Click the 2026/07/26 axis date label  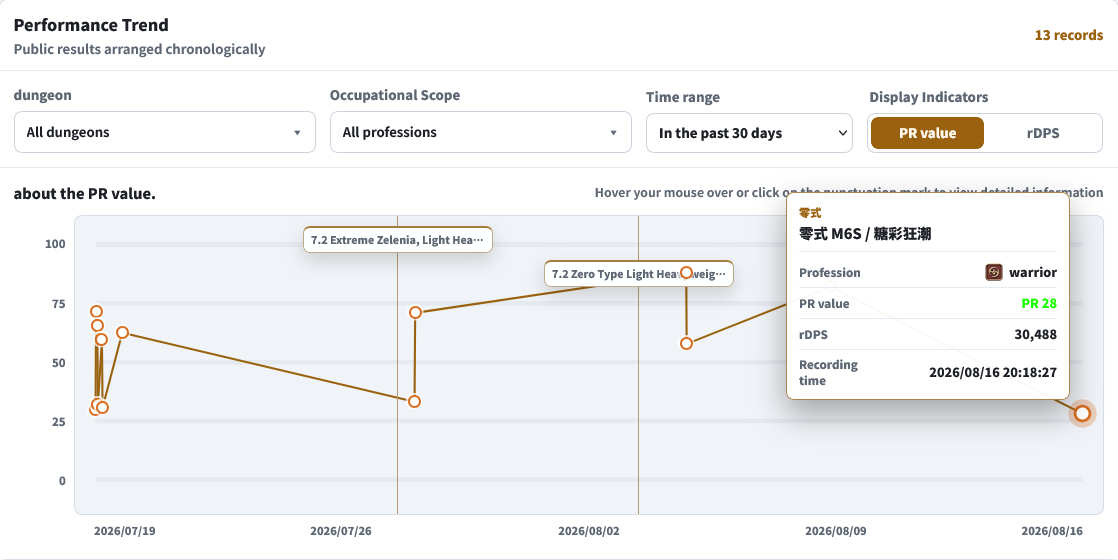click(341, 531)
